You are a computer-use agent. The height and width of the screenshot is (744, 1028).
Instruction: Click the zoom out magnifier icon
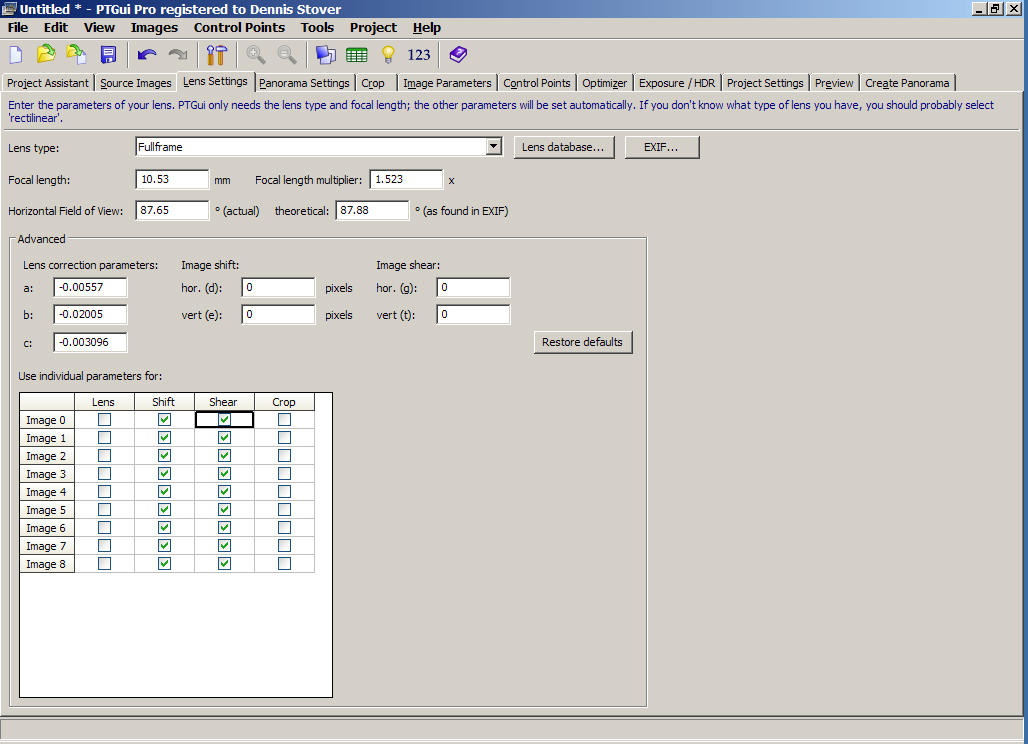[x=287, y=54]
